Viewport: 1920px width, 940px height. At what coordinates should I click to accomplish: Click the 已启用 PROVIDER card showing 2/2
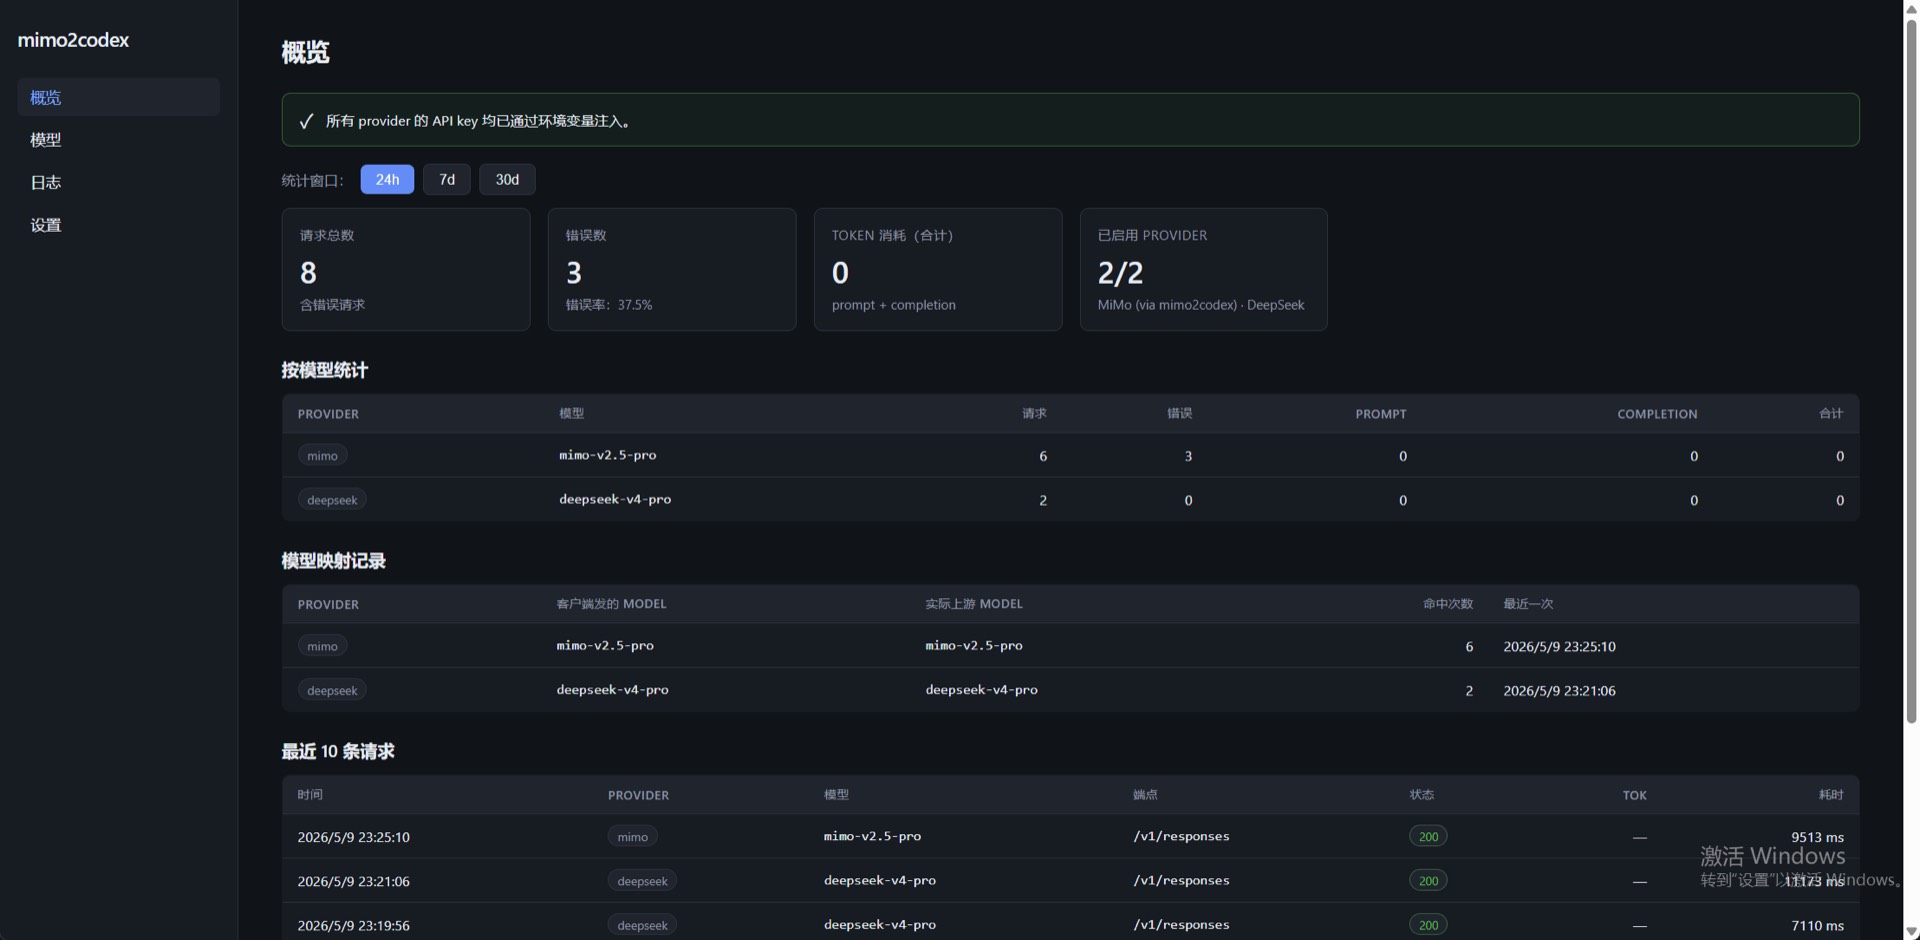pos(1204,269)
